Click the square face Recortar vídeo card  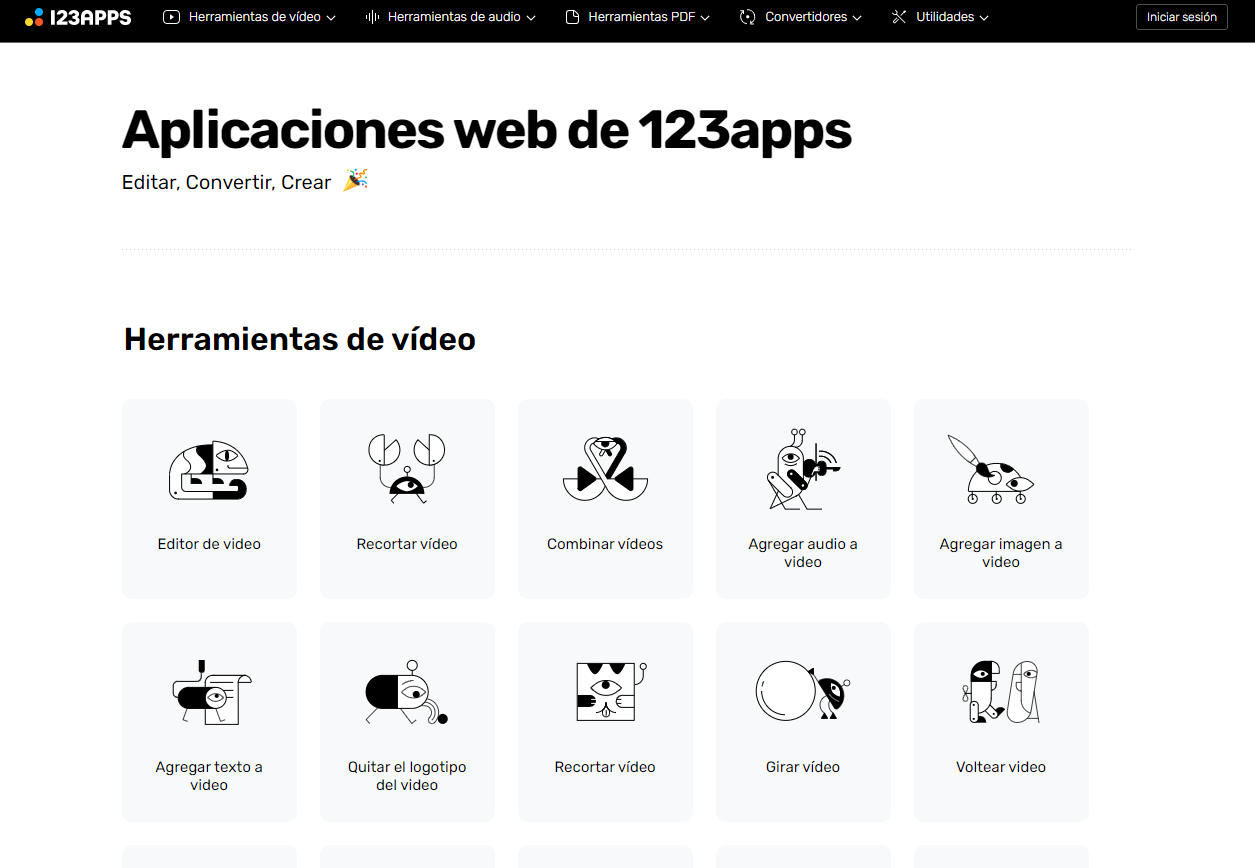(x=605, y=721)
